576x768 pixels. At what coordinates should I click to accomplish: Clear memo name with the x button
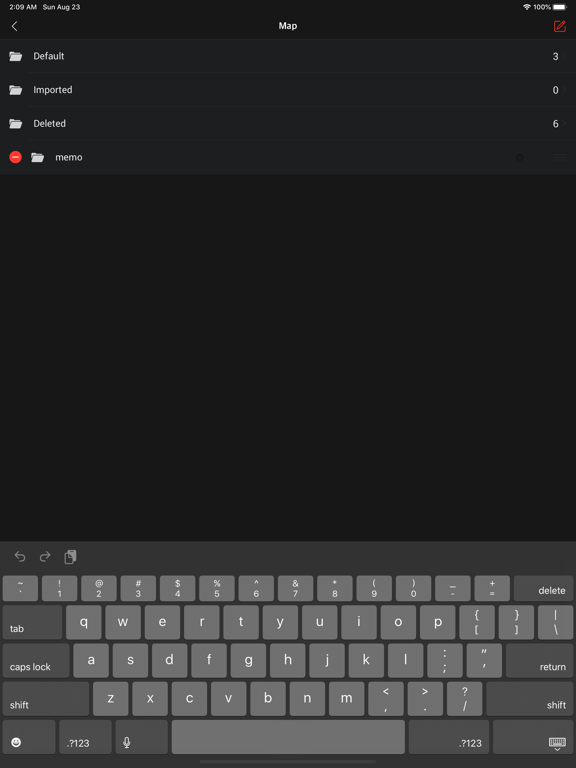point(520,157)
